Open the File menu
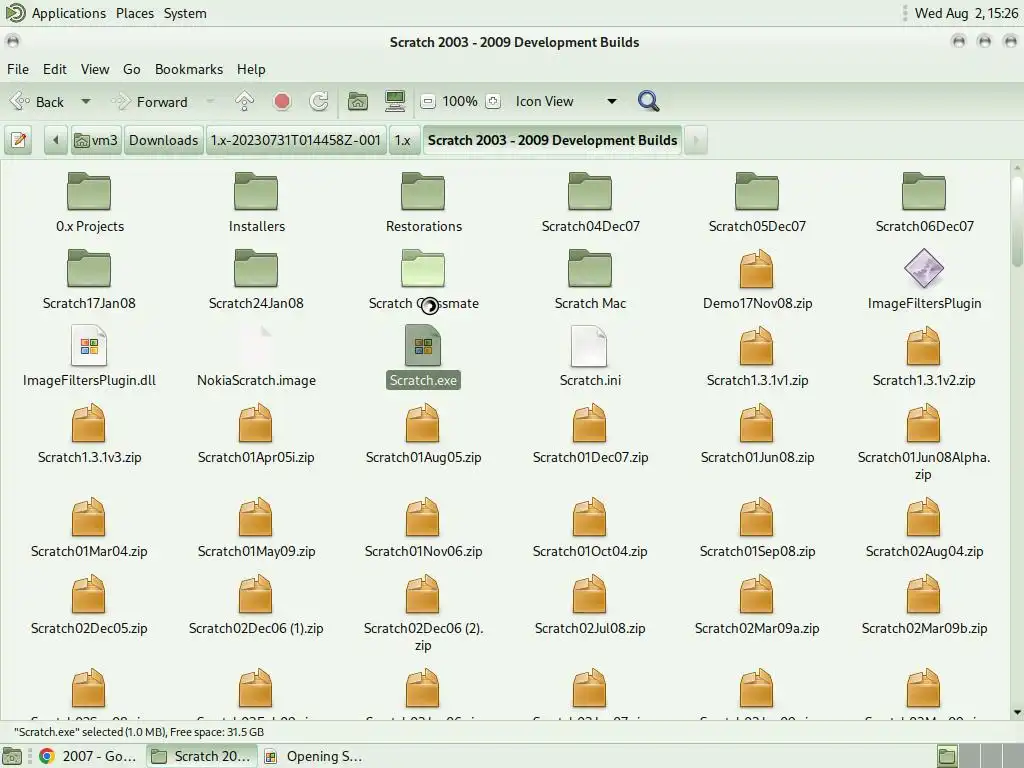This screenshot has height=768, width=1024. click(18, 69)
